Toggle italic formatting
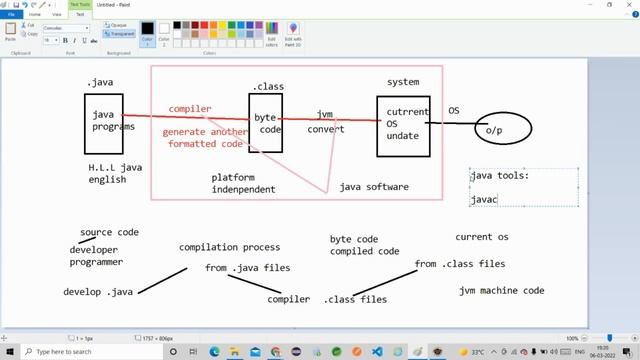Image resolution: width=640 pixels, height=360 pixels. click(x=75, y=40)
